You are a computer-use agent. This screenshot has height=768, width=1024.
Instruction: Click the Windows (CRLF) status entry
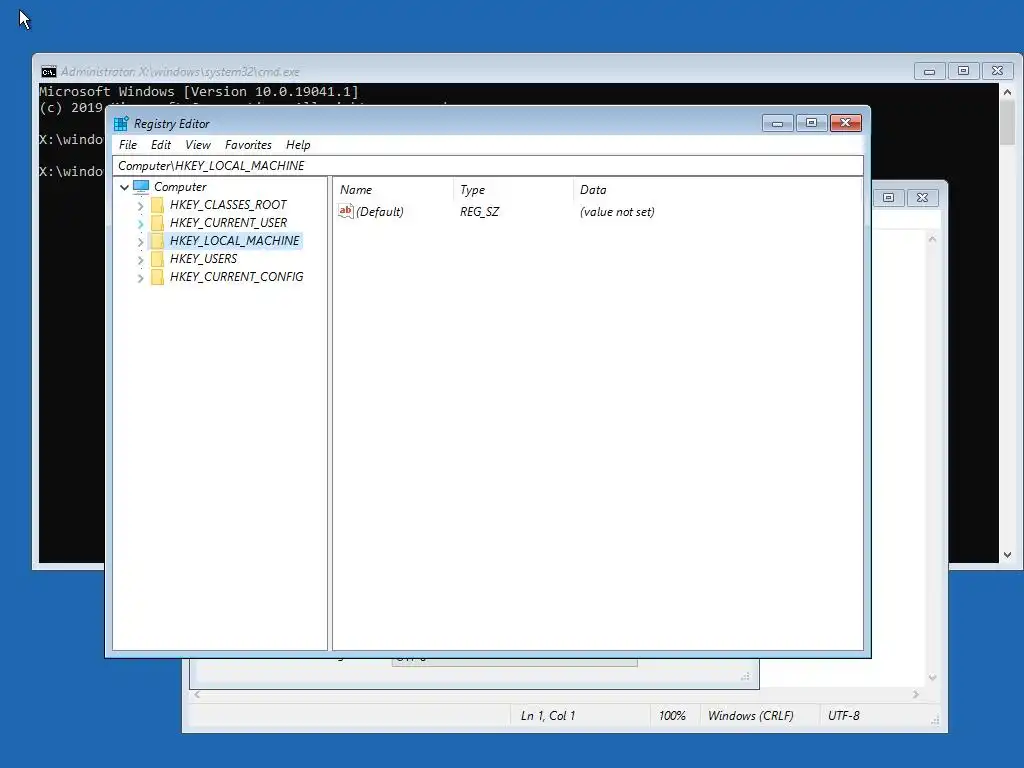(750, 716)
